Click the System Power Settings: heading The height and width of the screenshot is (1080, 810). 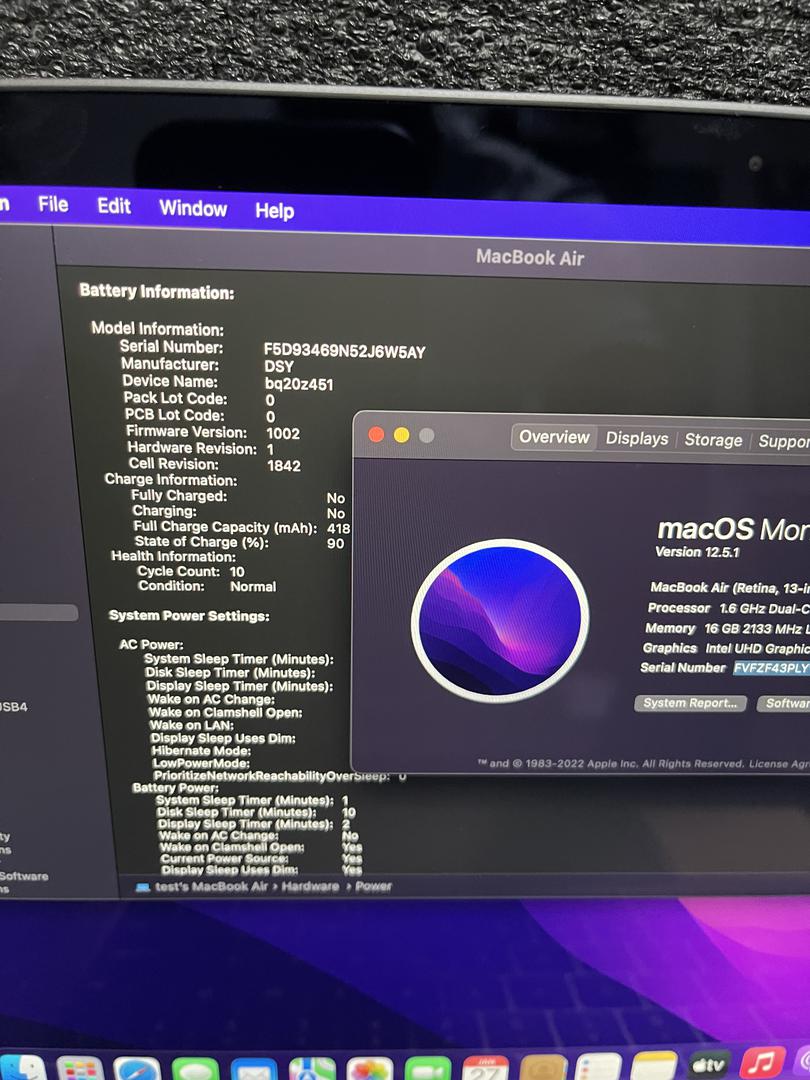pos(189,616)
